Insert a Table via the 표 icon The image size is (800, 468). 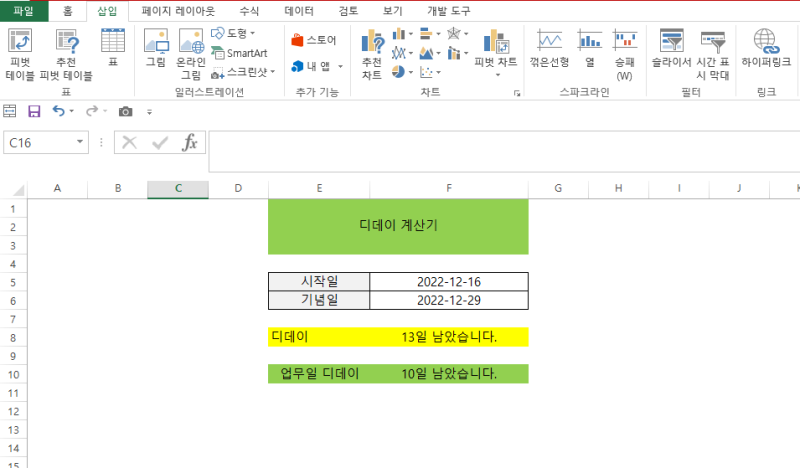click(x=113, y=47)
